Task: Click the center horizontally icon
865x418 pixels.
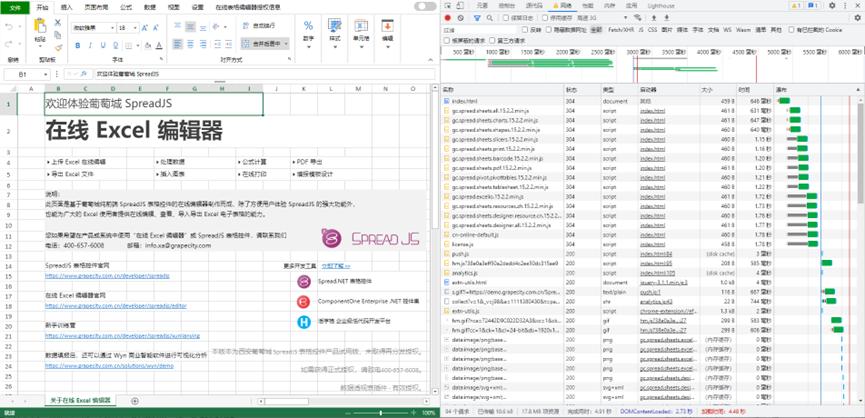Action: pyautogui.click(x=190, y=44)
